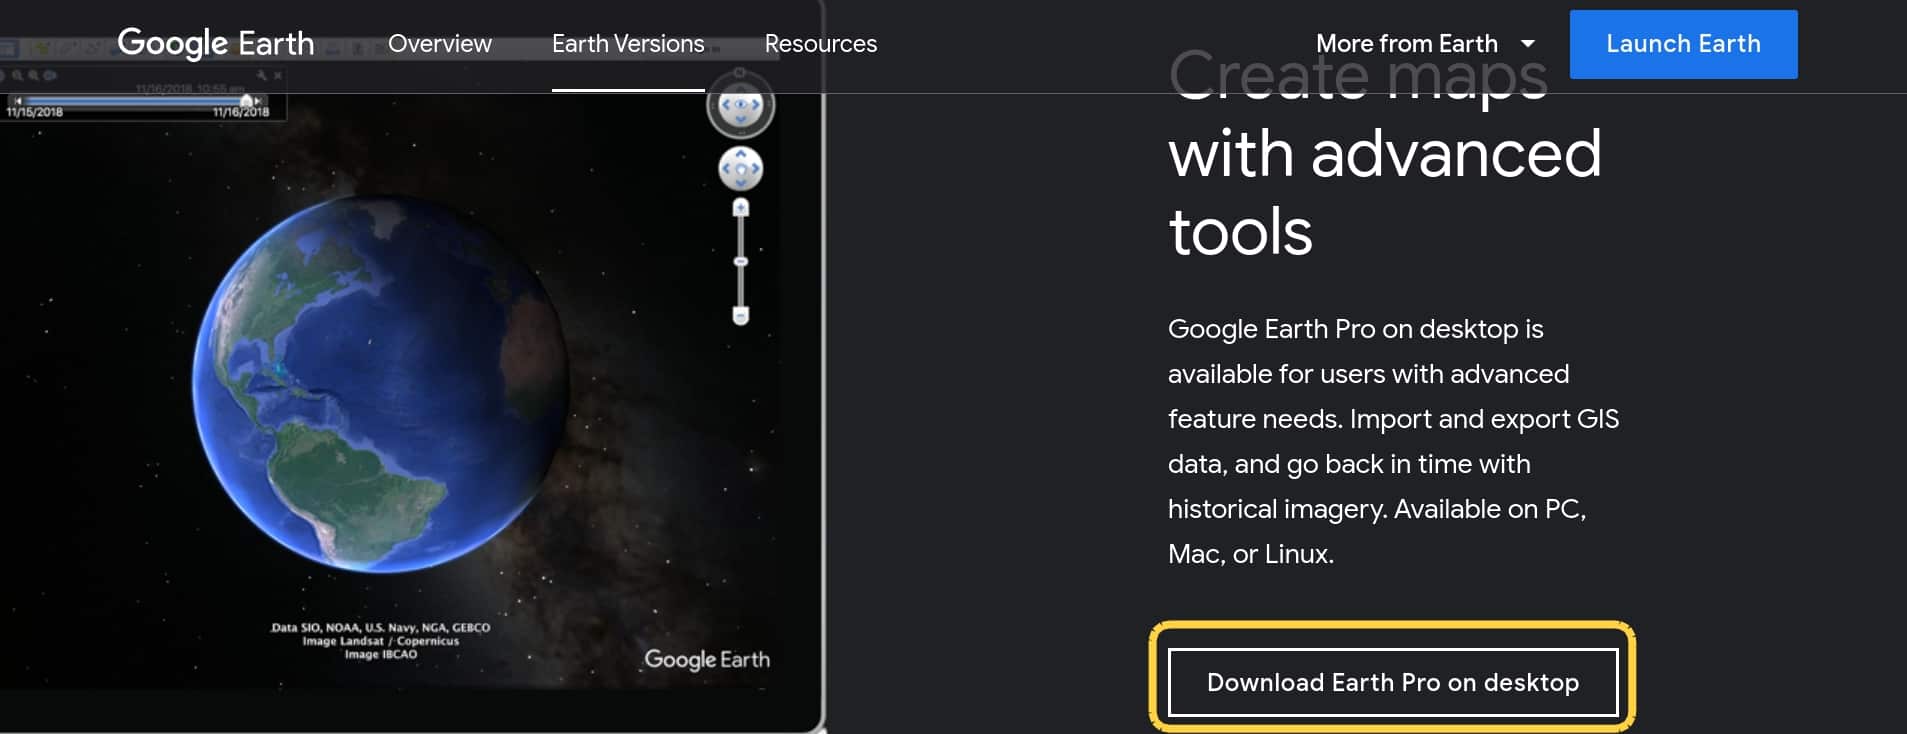
Task: Click the Google Earth logo
Action: point(216,43)
